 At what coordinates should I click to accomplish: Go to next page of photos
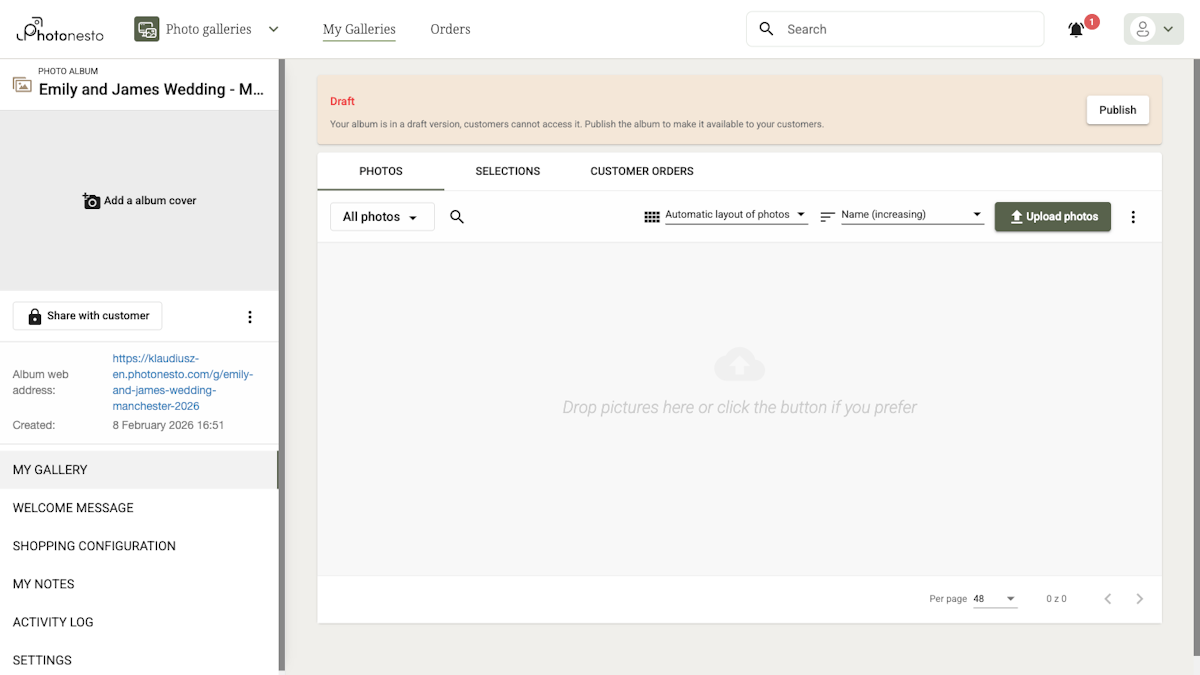point(1139,599)
